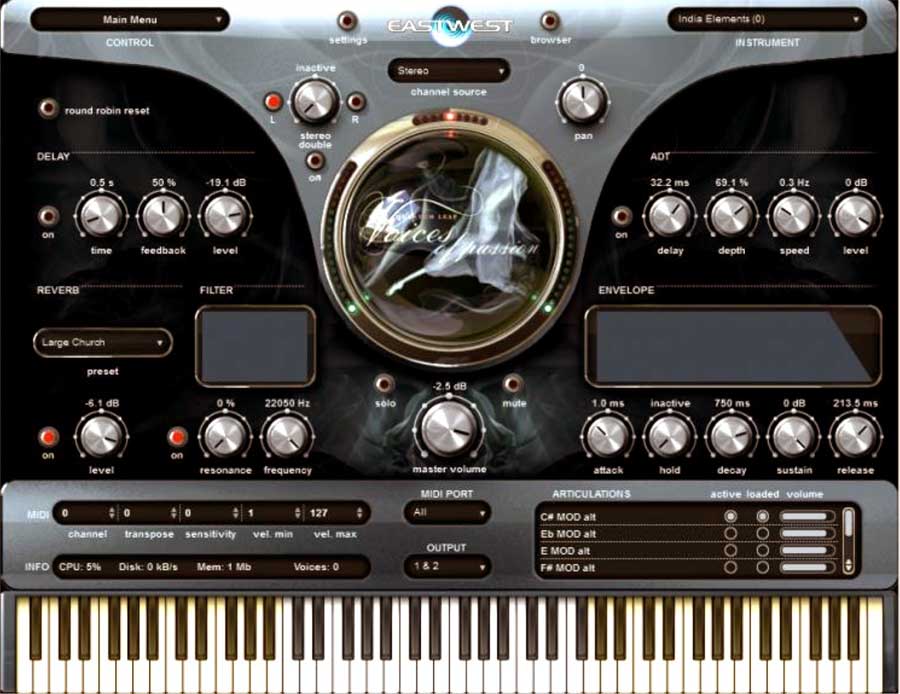900x694 pixels.
Task: Click the vel. min stepper arrows
Action: coord(297,513)
